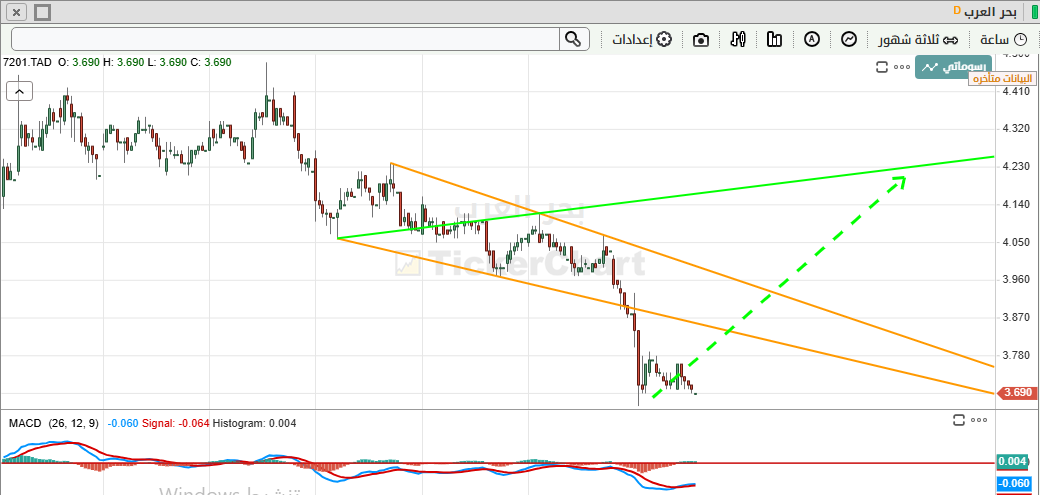Click the symbol search input field

click(x=285, y=39)
